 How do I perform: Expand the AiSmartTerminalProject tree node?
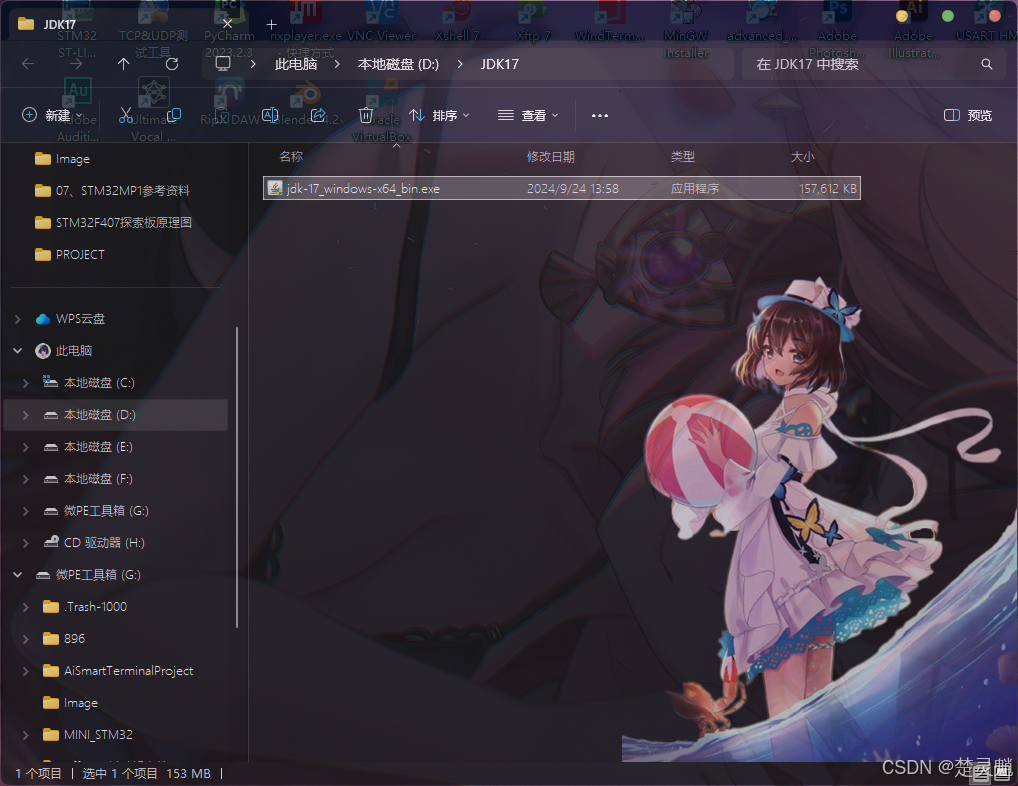(25, 670)
